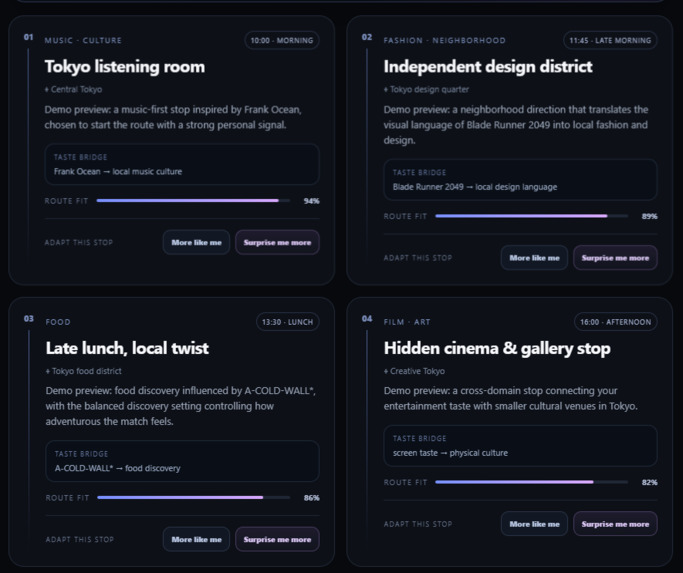This screenshot has width=683, height=573.
Task: Click the 82% route fit bar
Action: click(x=532, y=482)
